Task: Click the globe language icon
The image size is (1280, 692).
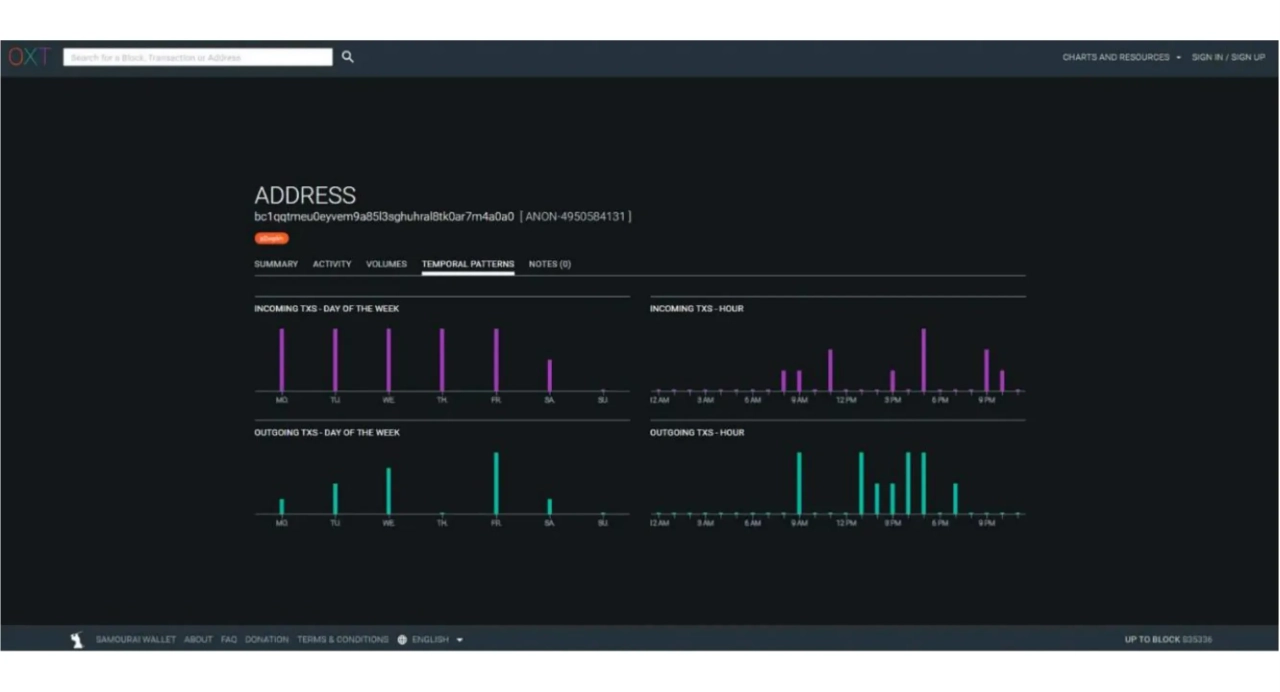Action: tap(402, 640)
